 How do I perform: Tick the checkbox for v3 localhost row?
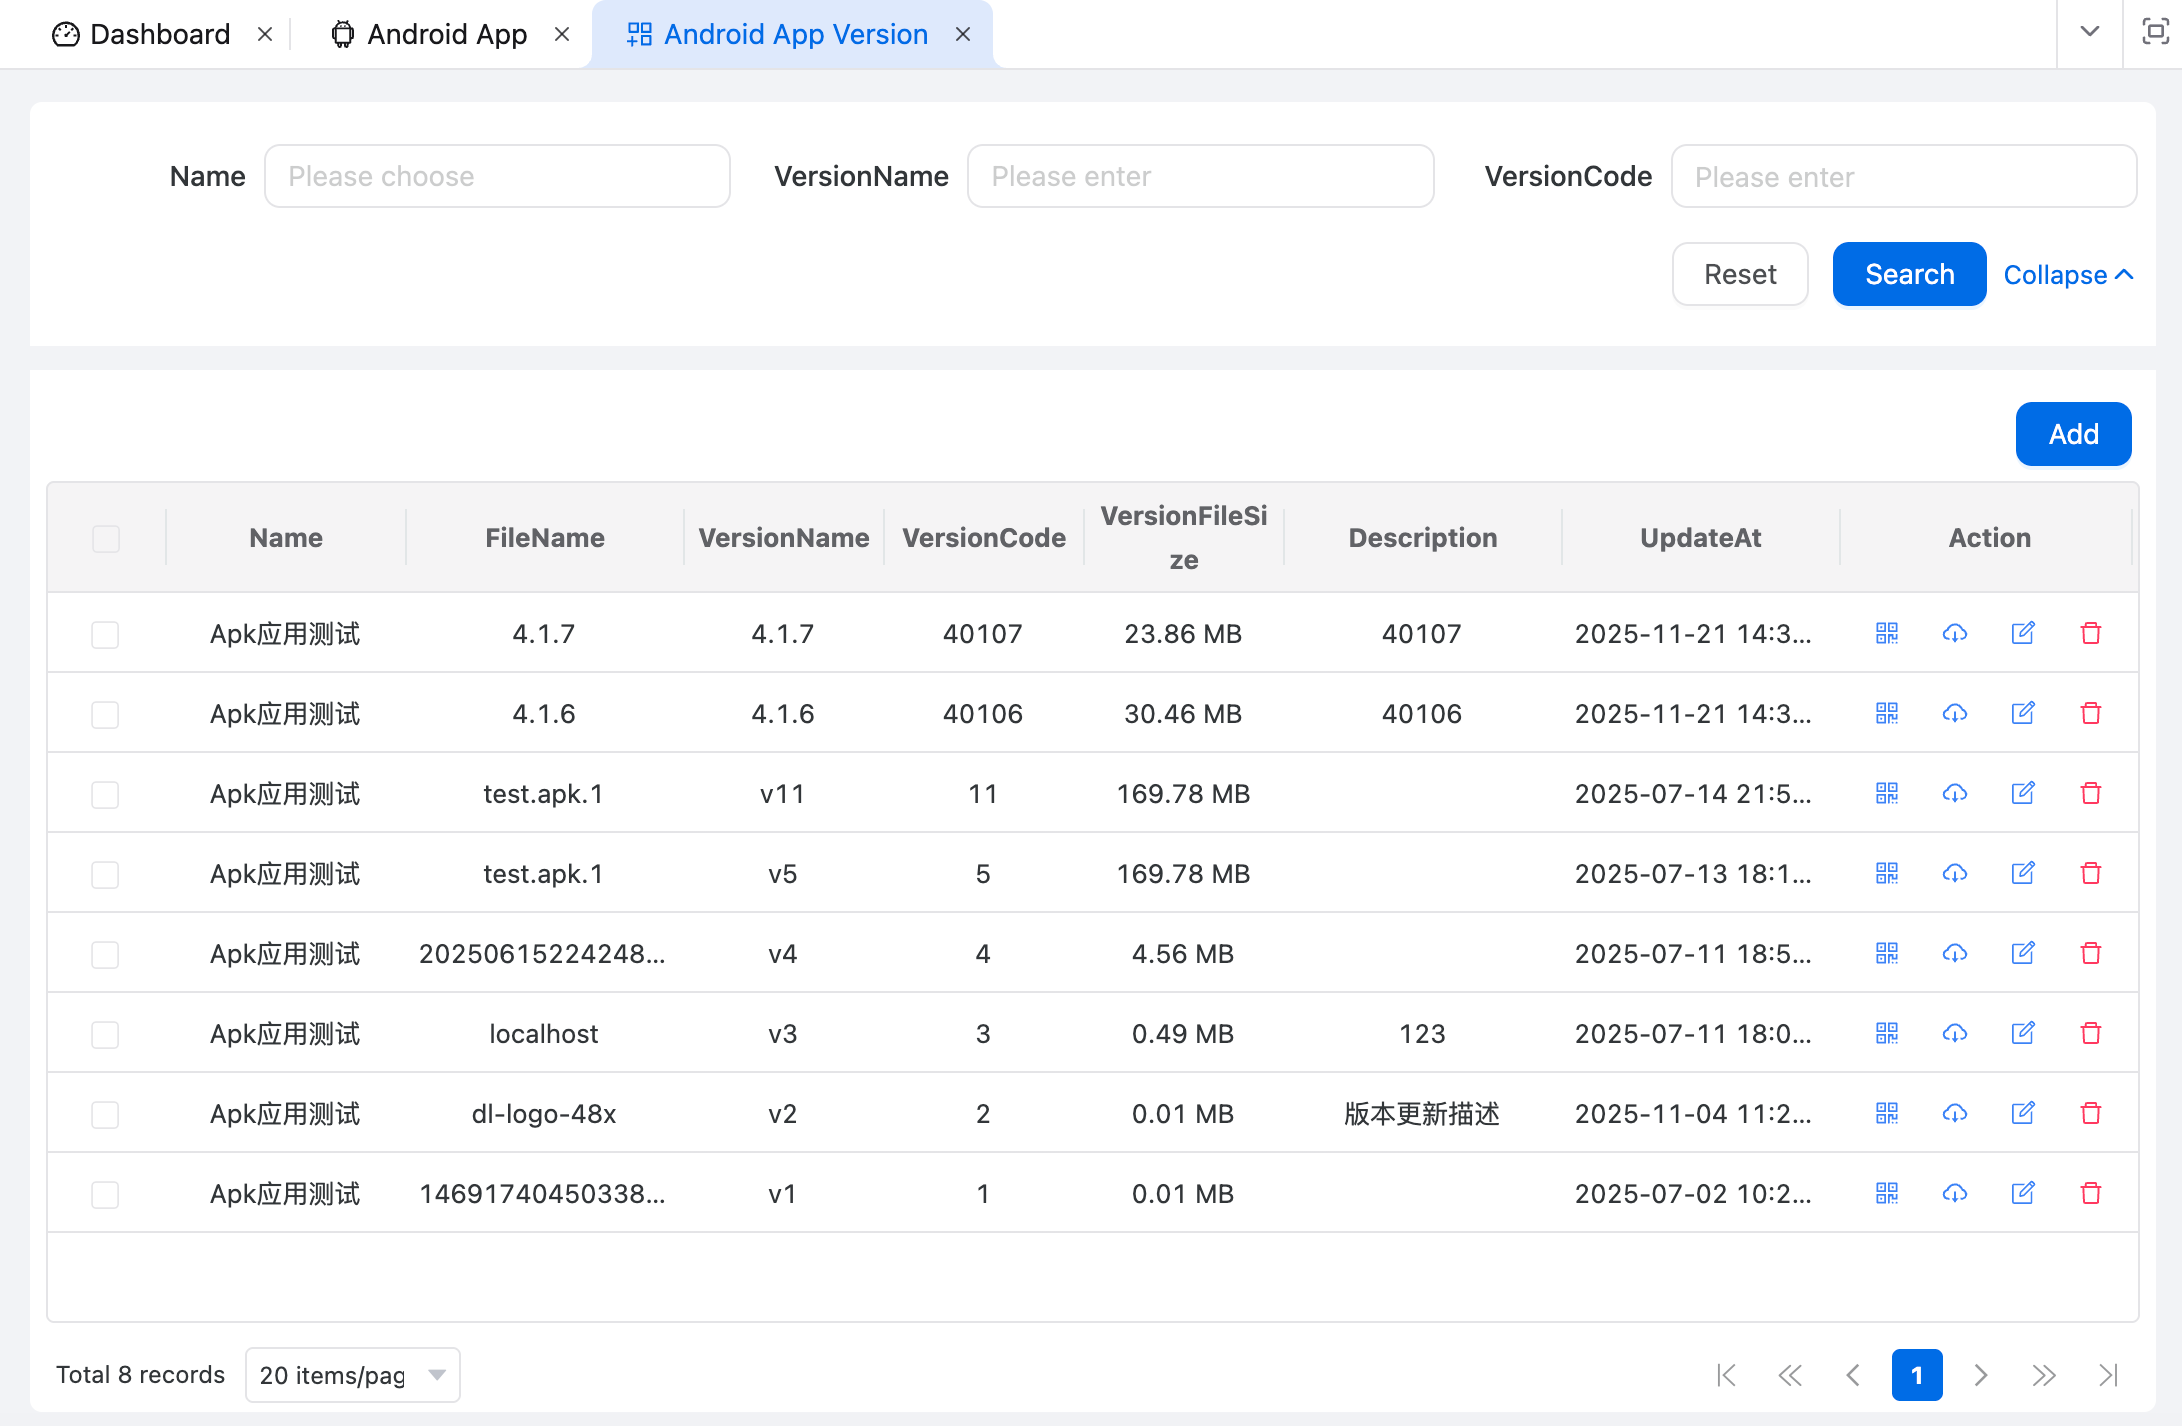[106, 1034]
